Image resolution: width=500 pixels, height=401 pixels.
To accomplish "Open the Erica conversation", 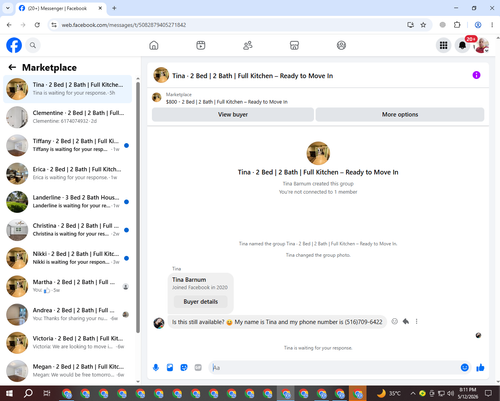I will pyautogui.click(x=68, y=173).
